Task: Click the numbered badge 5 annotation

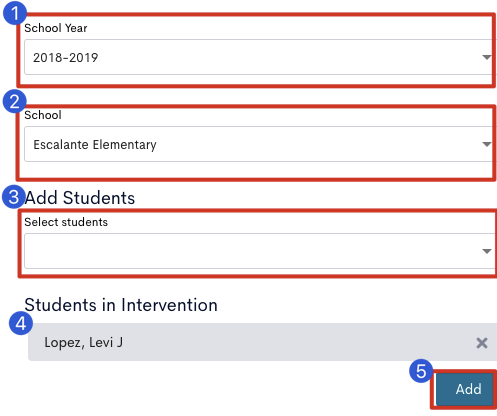Action: point(421,371)
